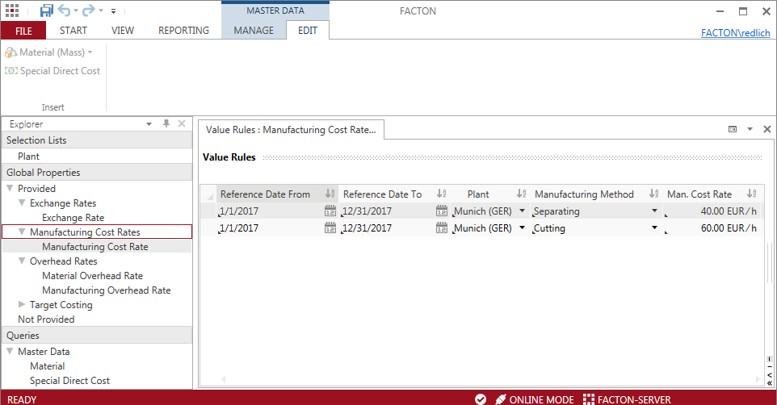Close the Value Rules document tab

pyautogui.click(x=767, y=129)
